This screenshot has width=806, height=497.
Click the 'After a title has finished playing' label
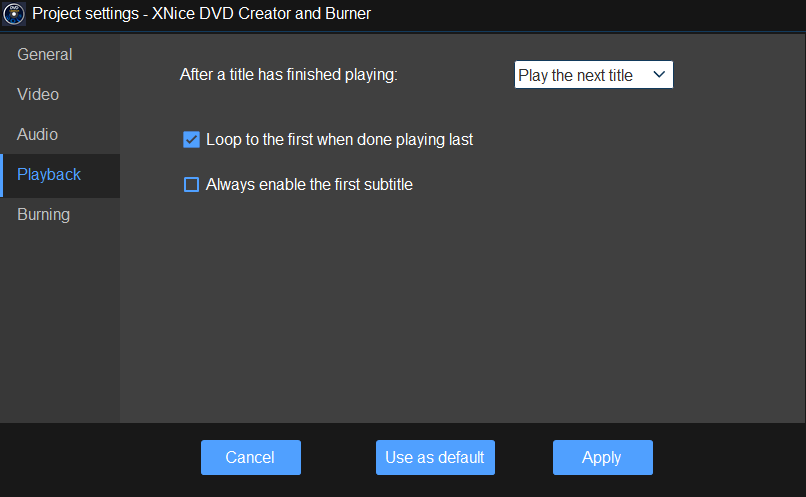tap(288, 75)
